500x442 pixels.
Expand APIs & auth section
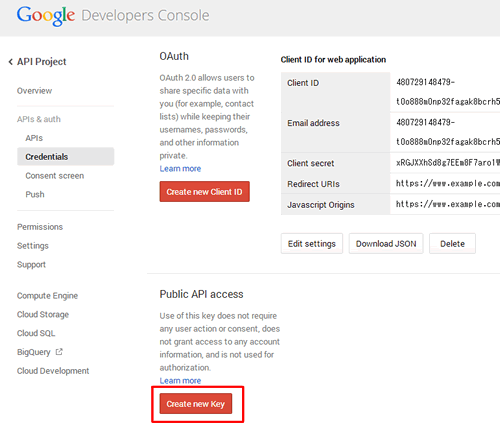(39, 119)
